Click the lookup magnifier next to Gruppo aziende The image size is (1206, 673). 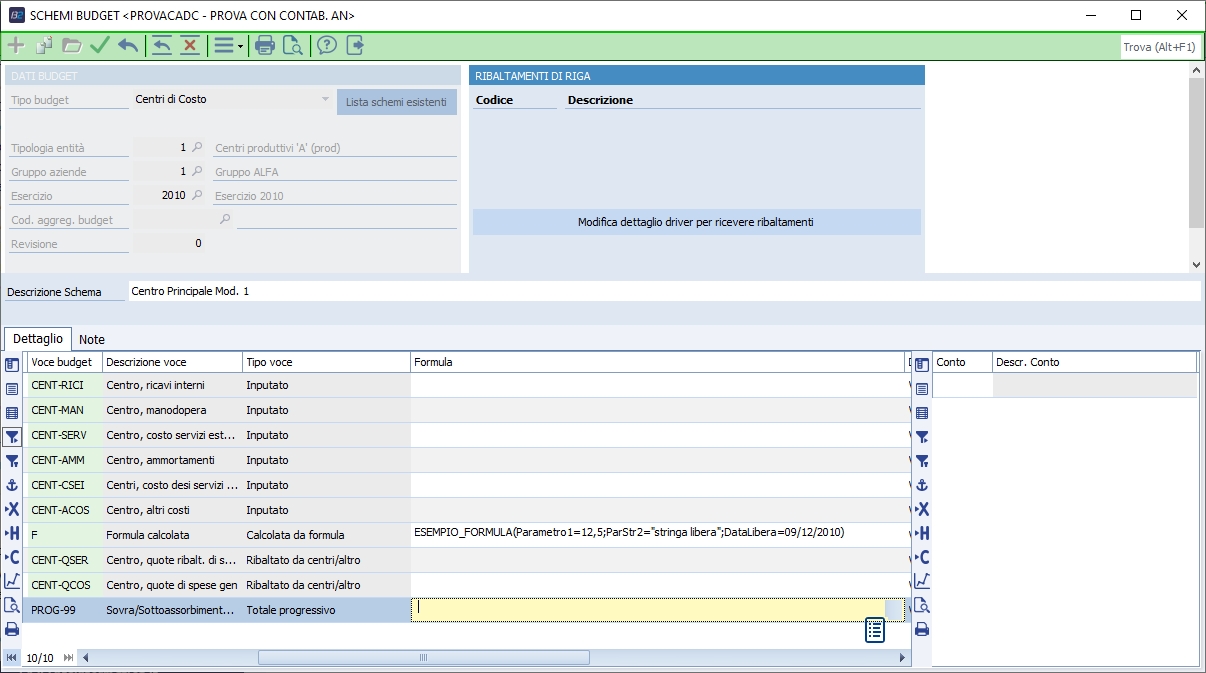198,171
